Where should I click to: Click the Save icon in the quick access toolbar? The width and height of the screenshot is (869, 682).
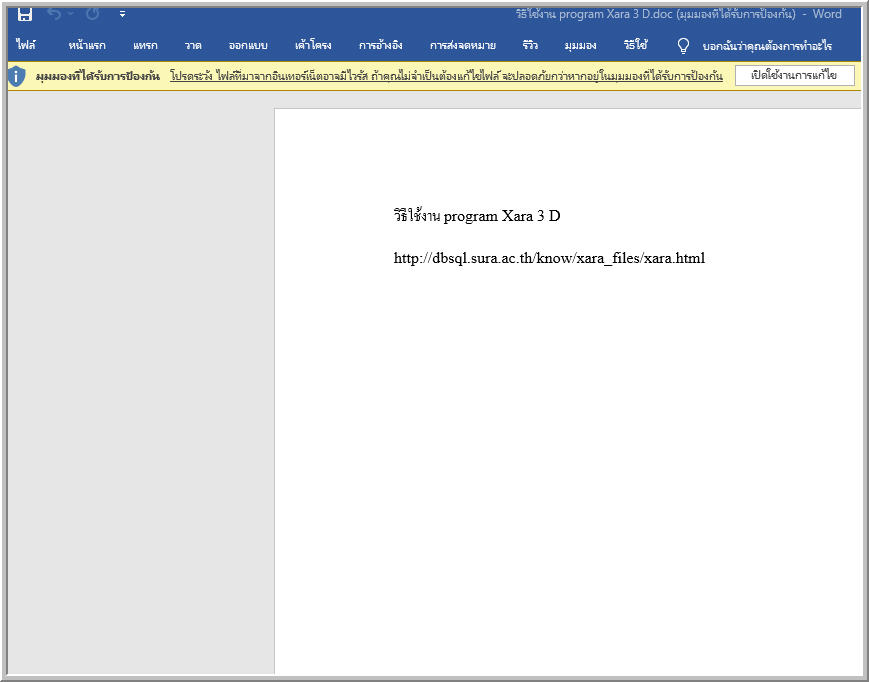[25, 14]
